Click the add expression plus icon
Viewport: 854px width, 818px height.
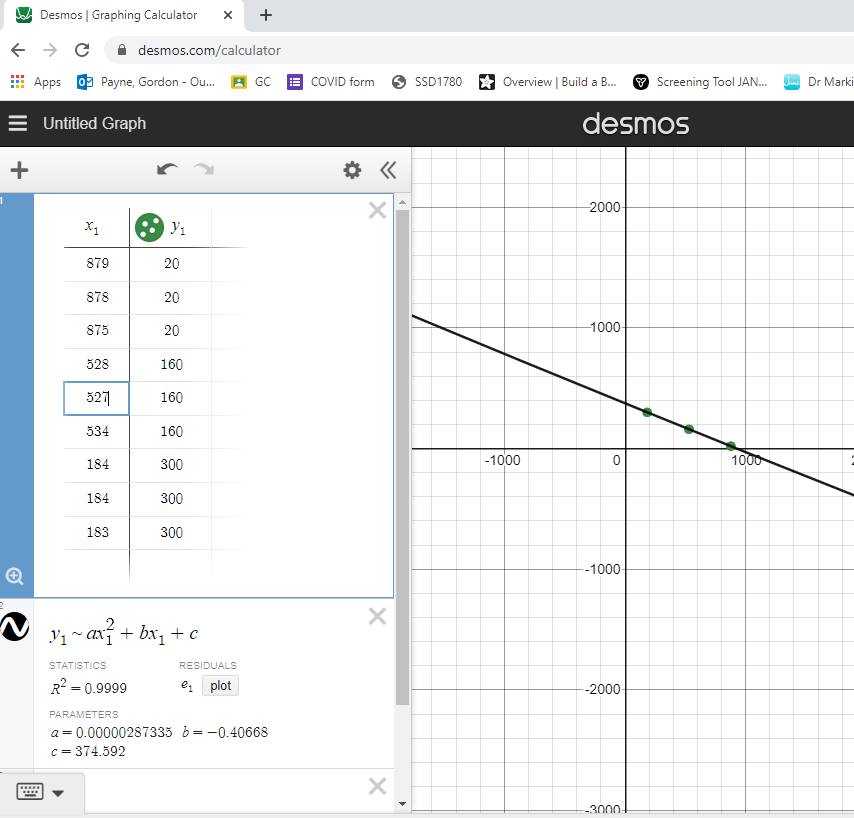tap(19, 170)
